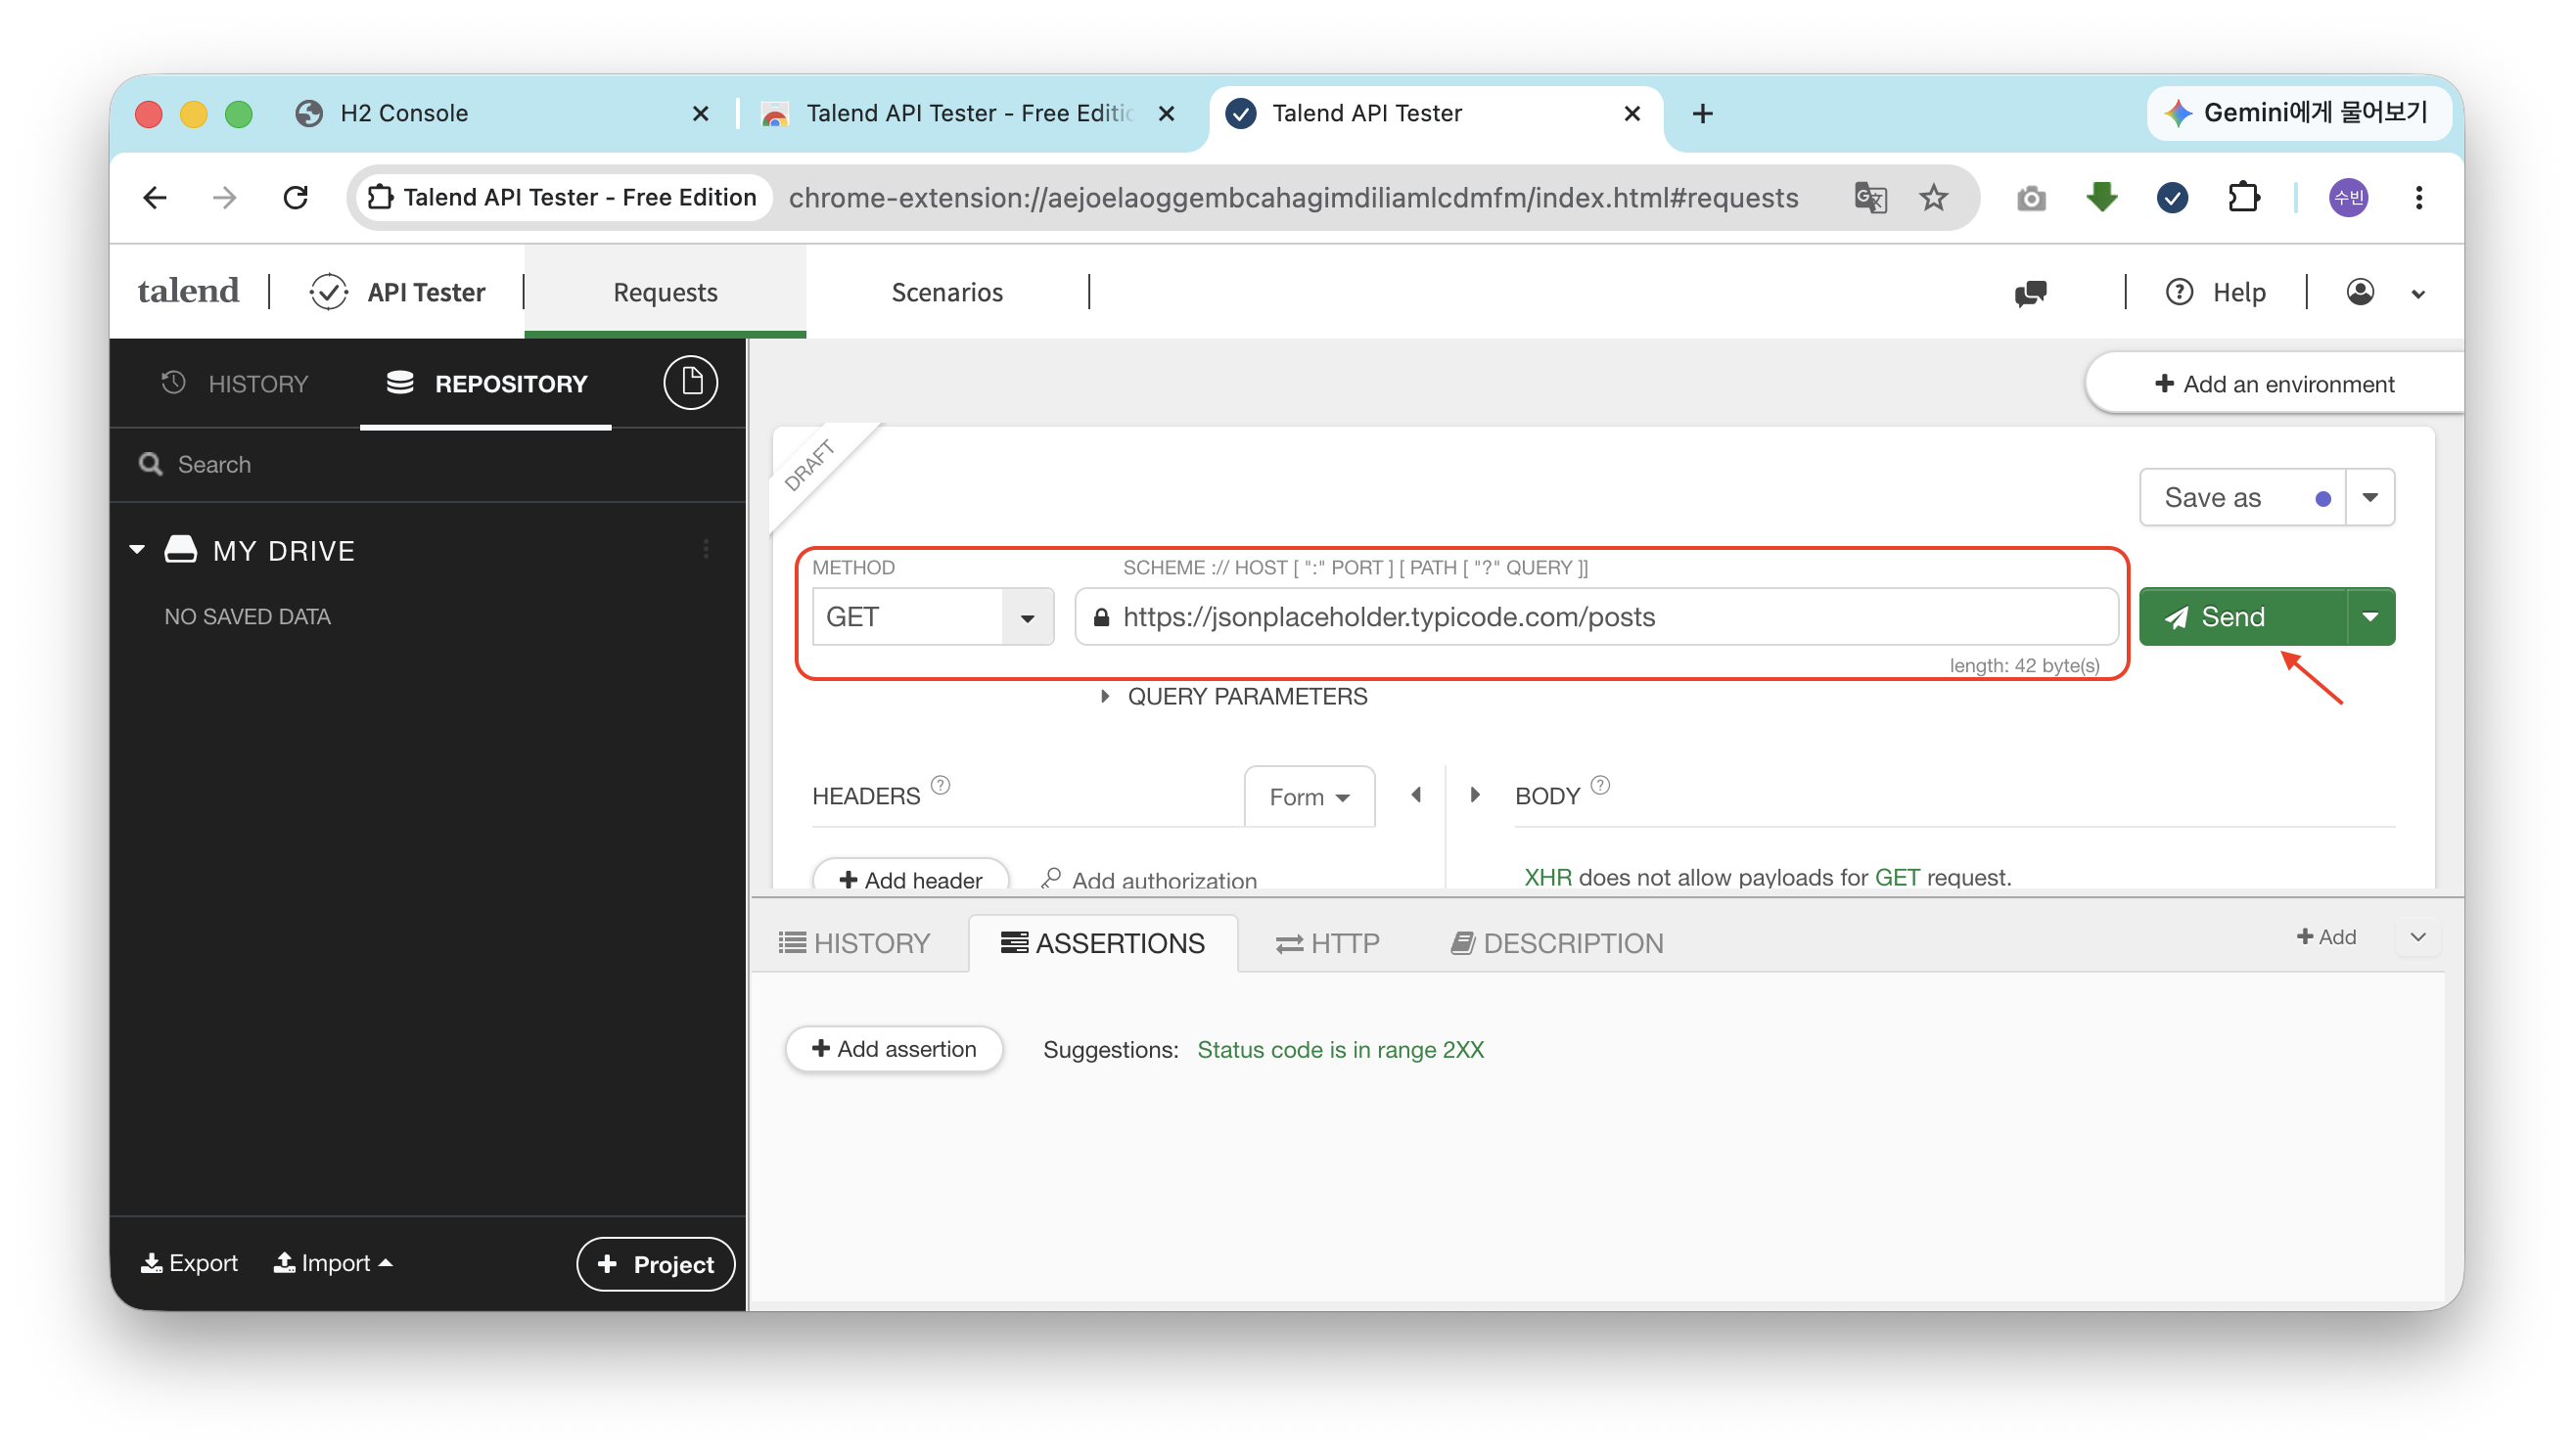2574x1456 pixels.
Task: Click the Save as button
Action: (2242, 497)
